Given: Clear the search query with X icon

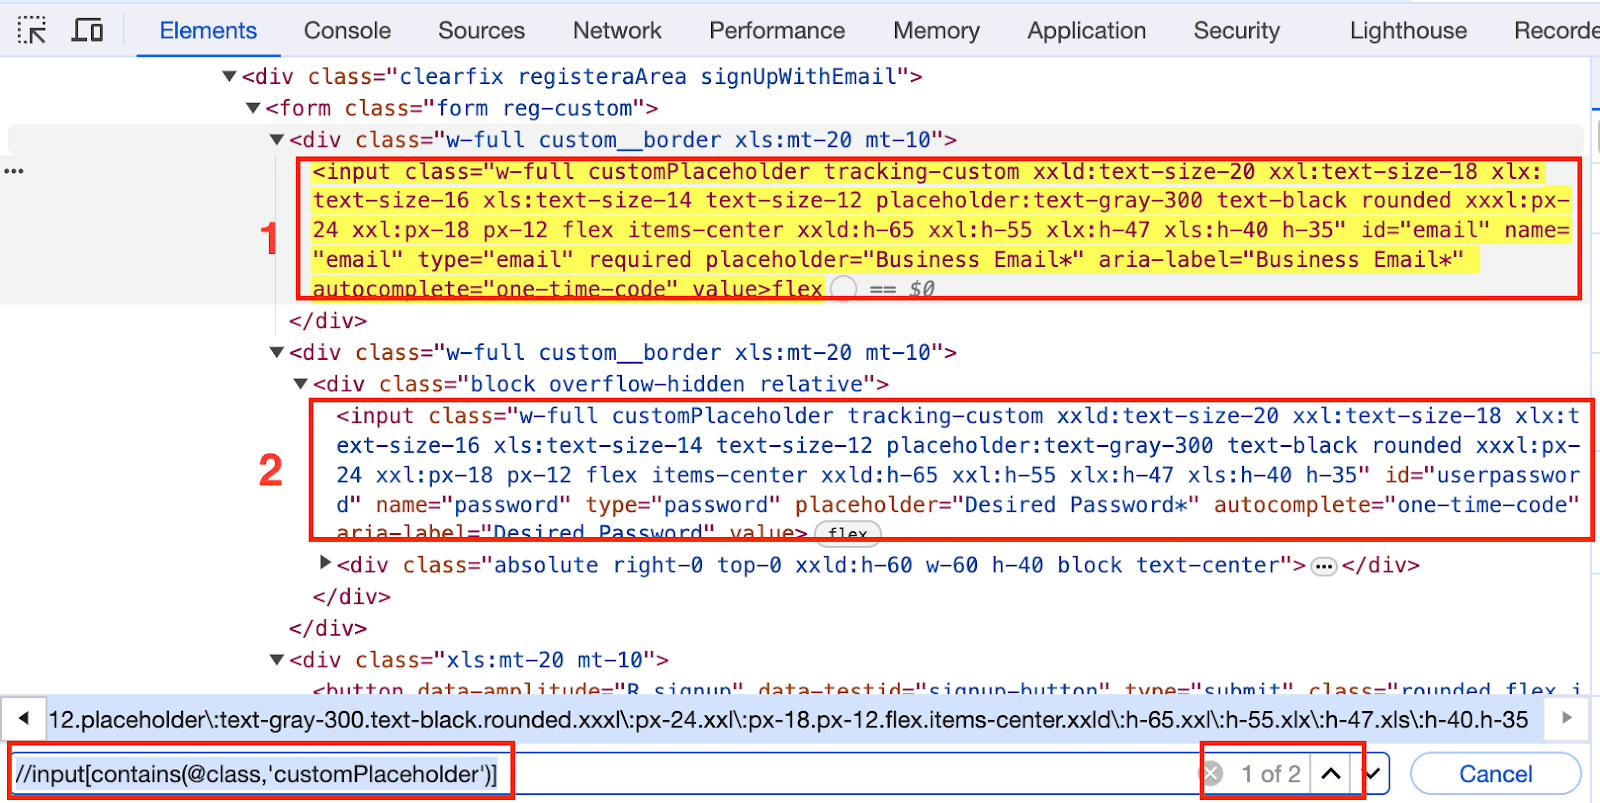Looking at the screenshot, I should (1211, 774).
